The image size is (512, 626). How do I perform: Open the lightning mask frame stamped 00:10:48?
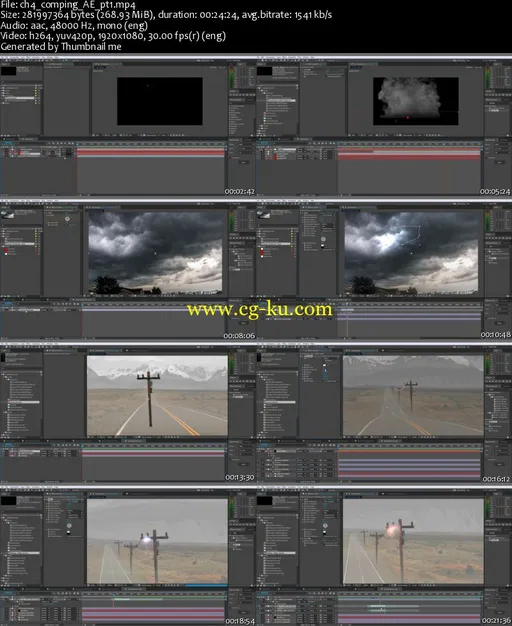pos(384,271)
